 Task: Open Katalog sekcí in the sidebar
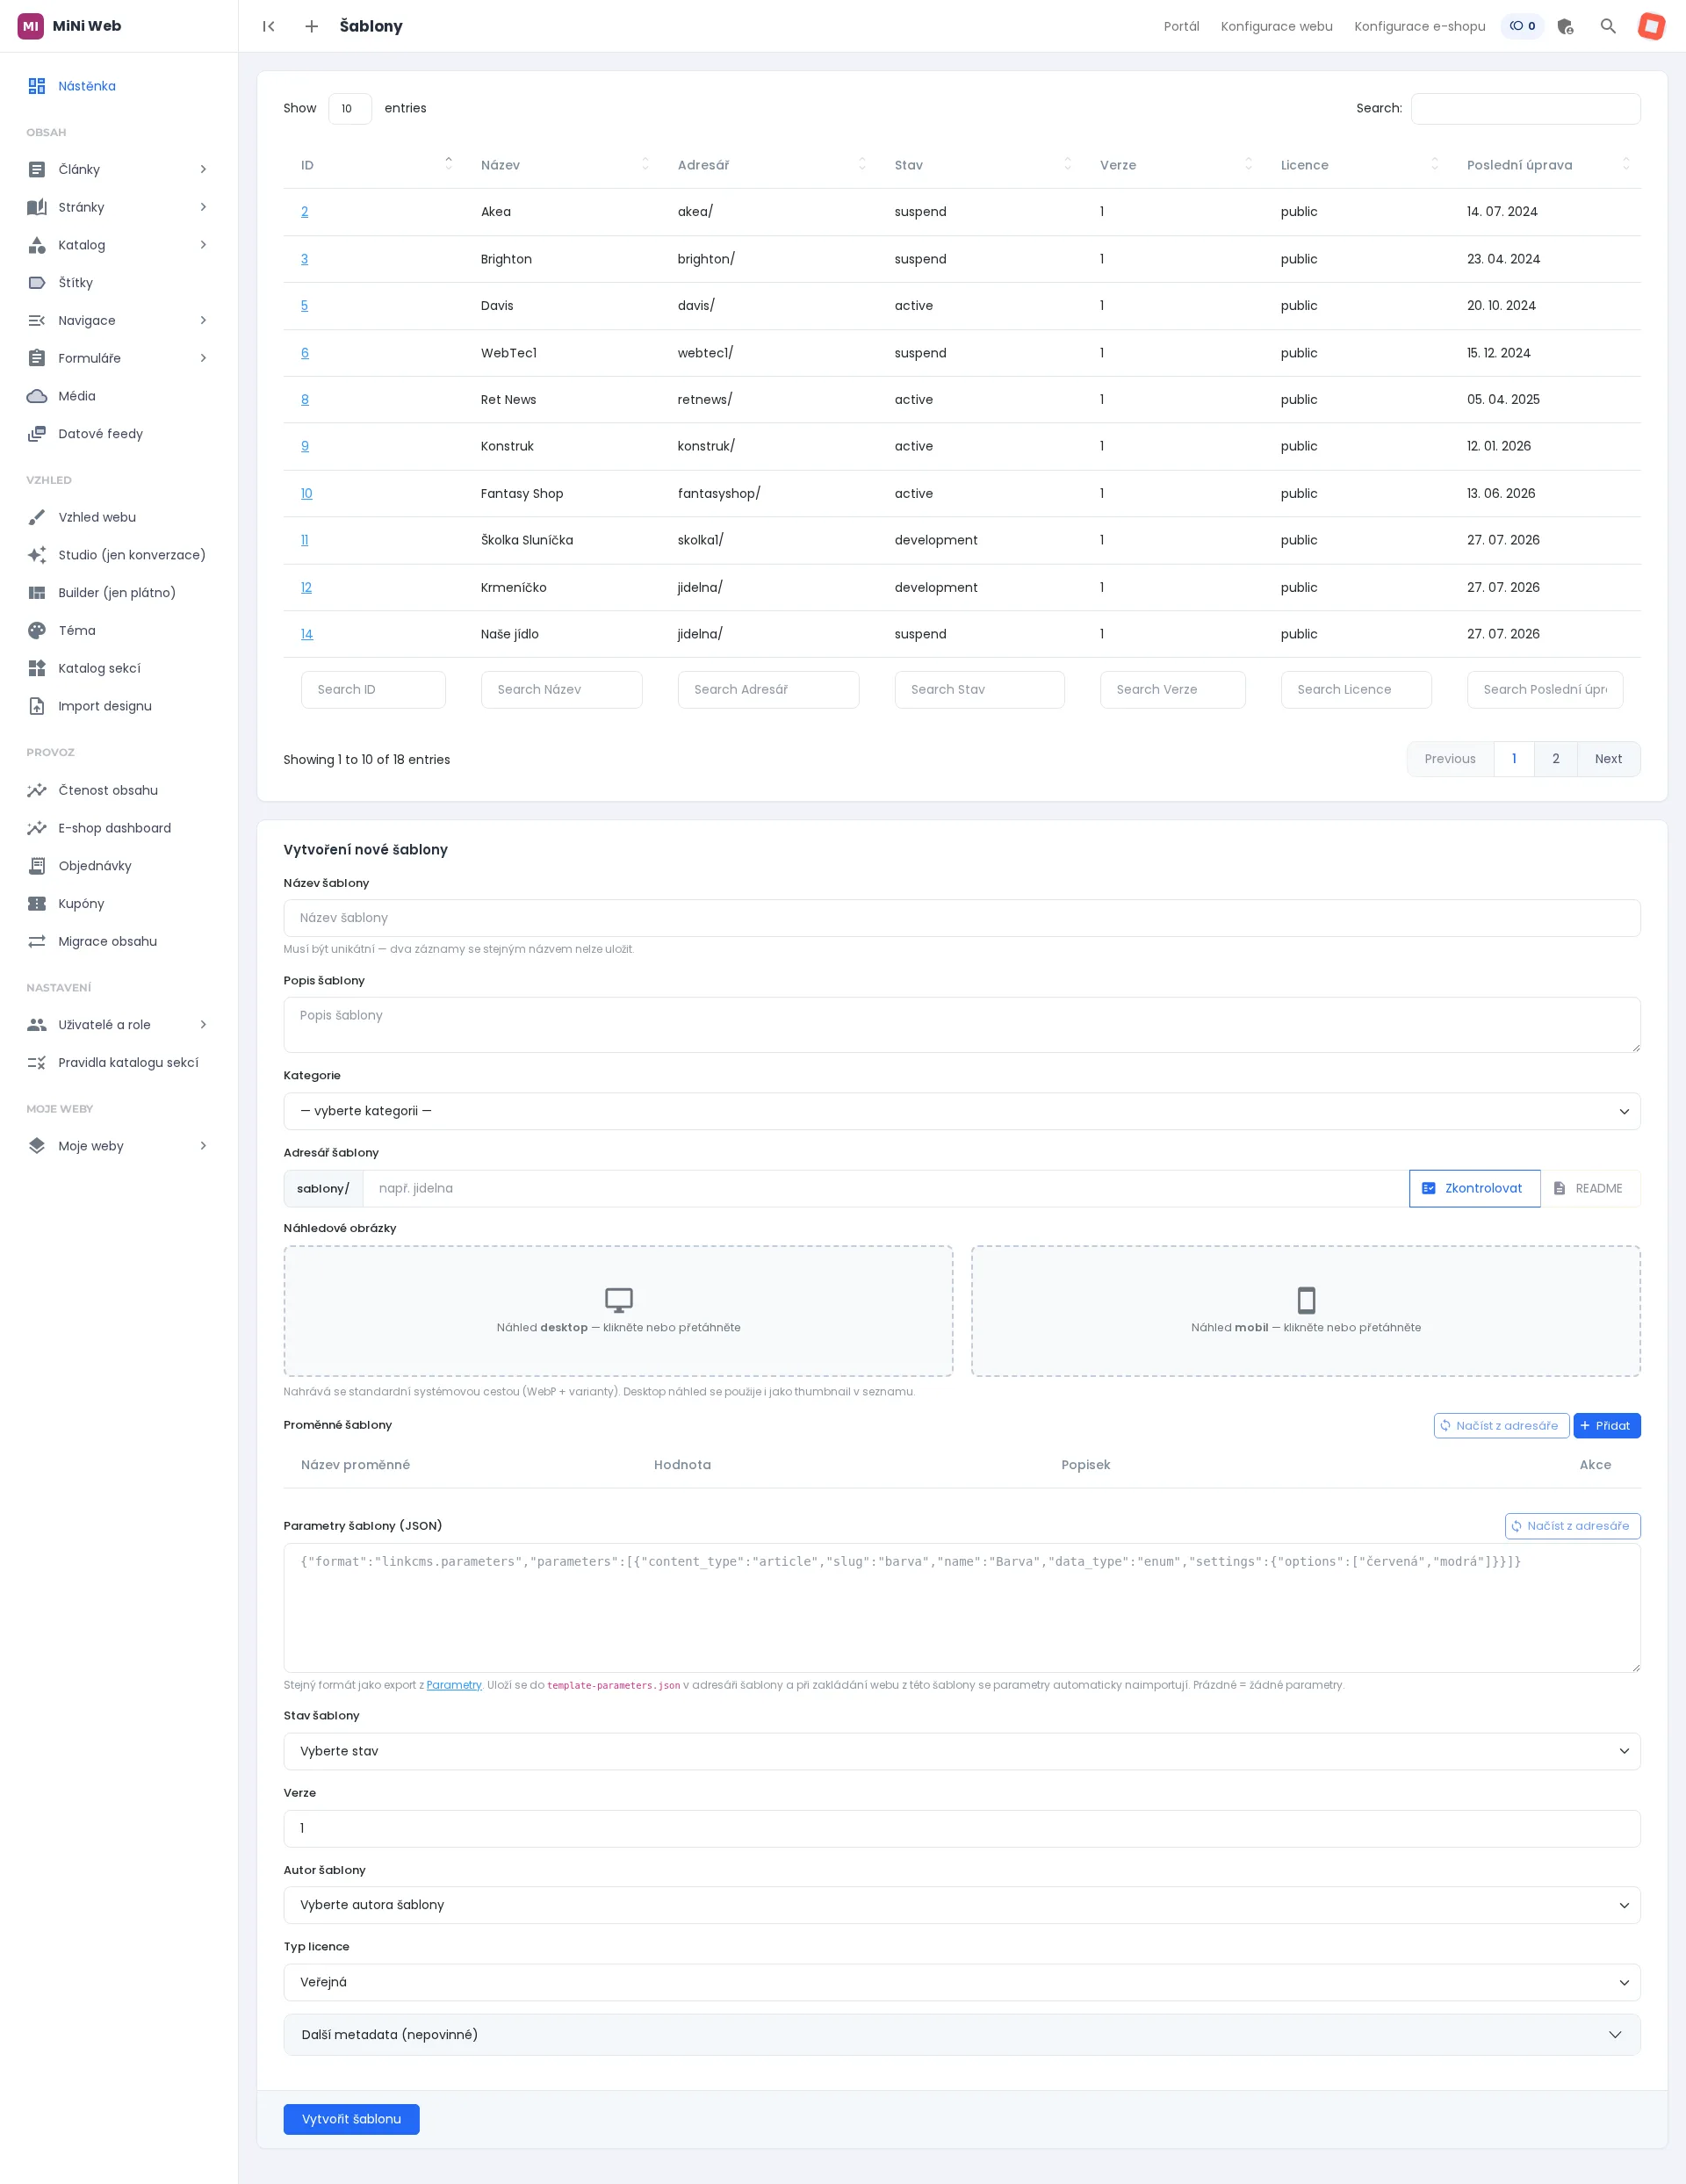click(x=119, y=668)
